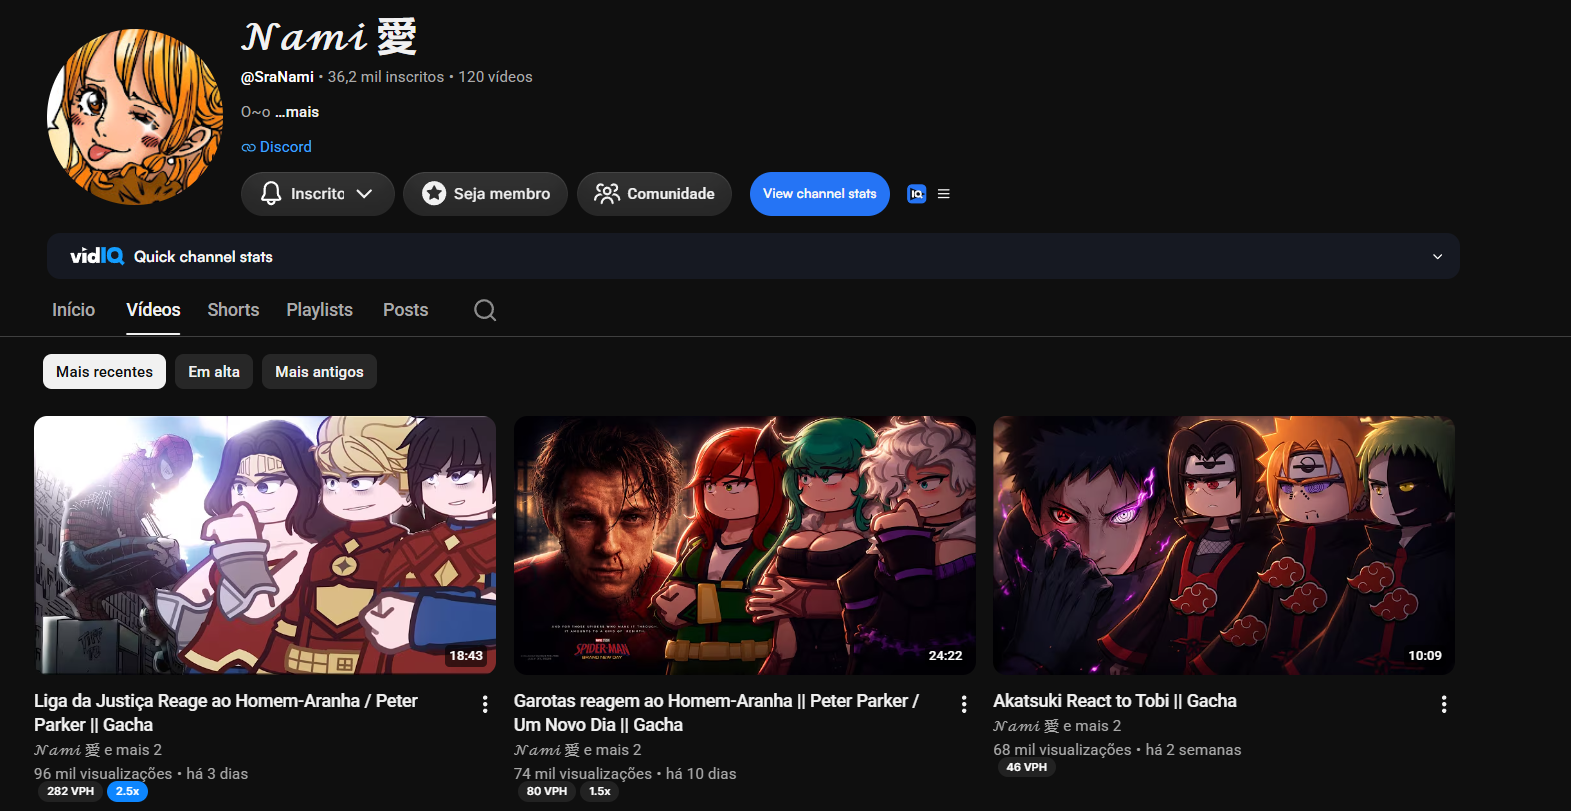Go to the Shorts tab

pos(233,310)
